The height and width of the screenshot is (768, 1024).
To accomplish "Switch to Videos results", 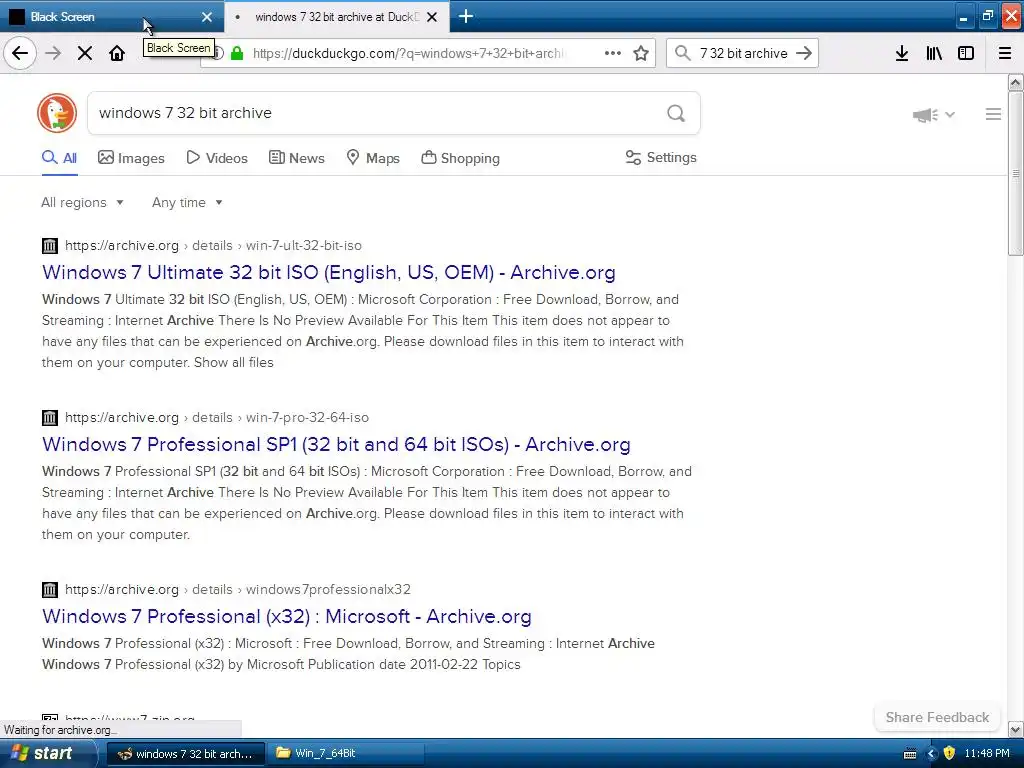I will (x=217, y=158).
